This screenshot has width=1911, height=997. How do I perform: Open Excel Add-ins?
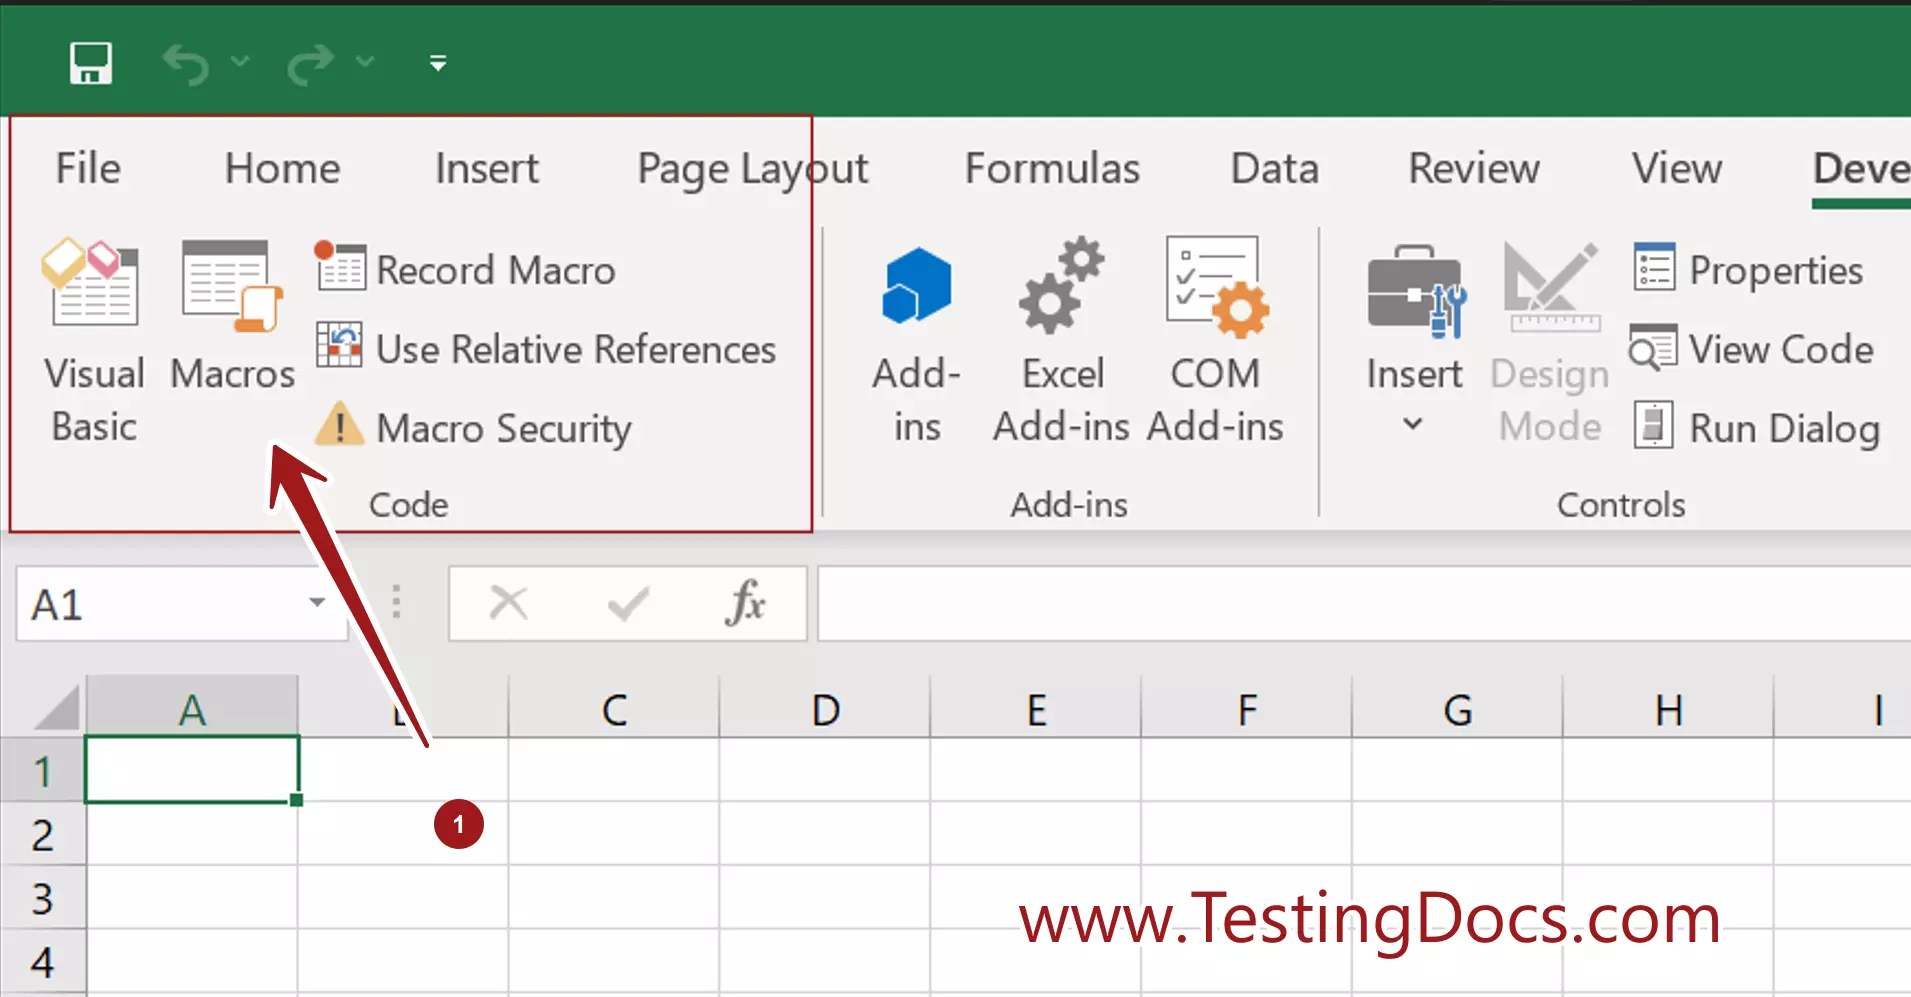pyautogui.click(x=1062, y=330)
